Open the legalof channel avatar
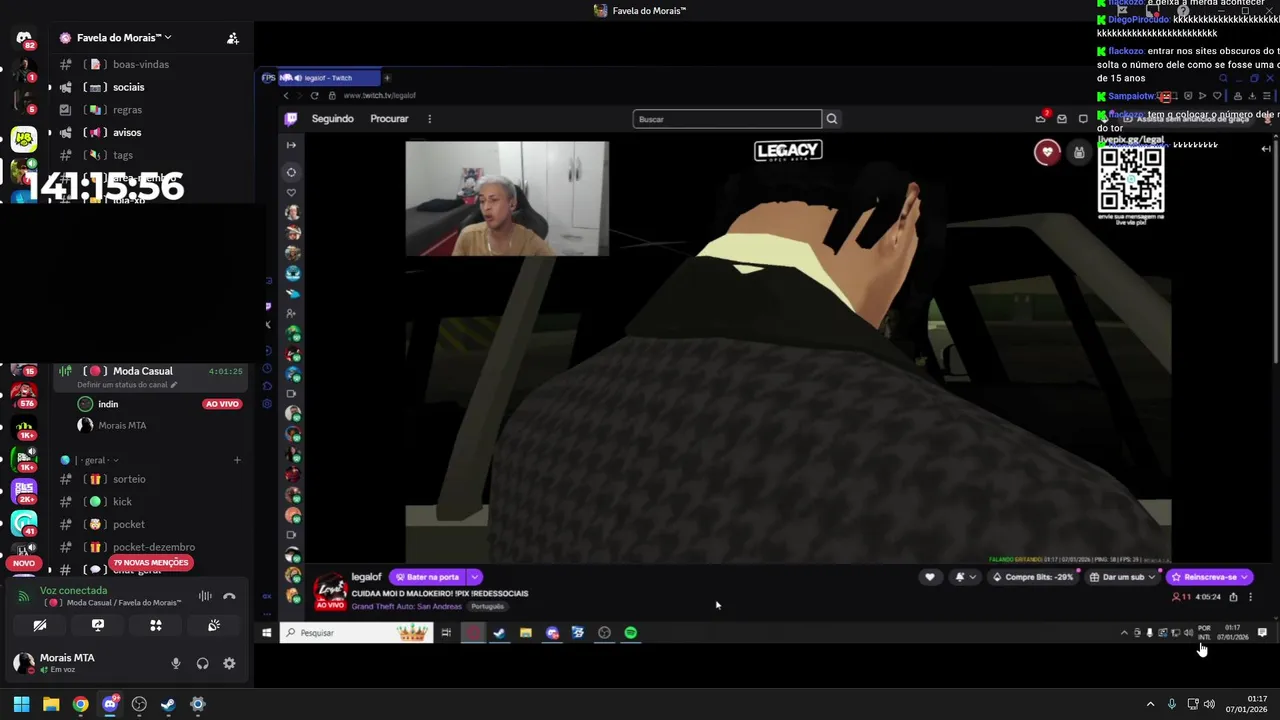Image resolution: width=1280 pixels, height=720 pixels. [x=330, y=591]
